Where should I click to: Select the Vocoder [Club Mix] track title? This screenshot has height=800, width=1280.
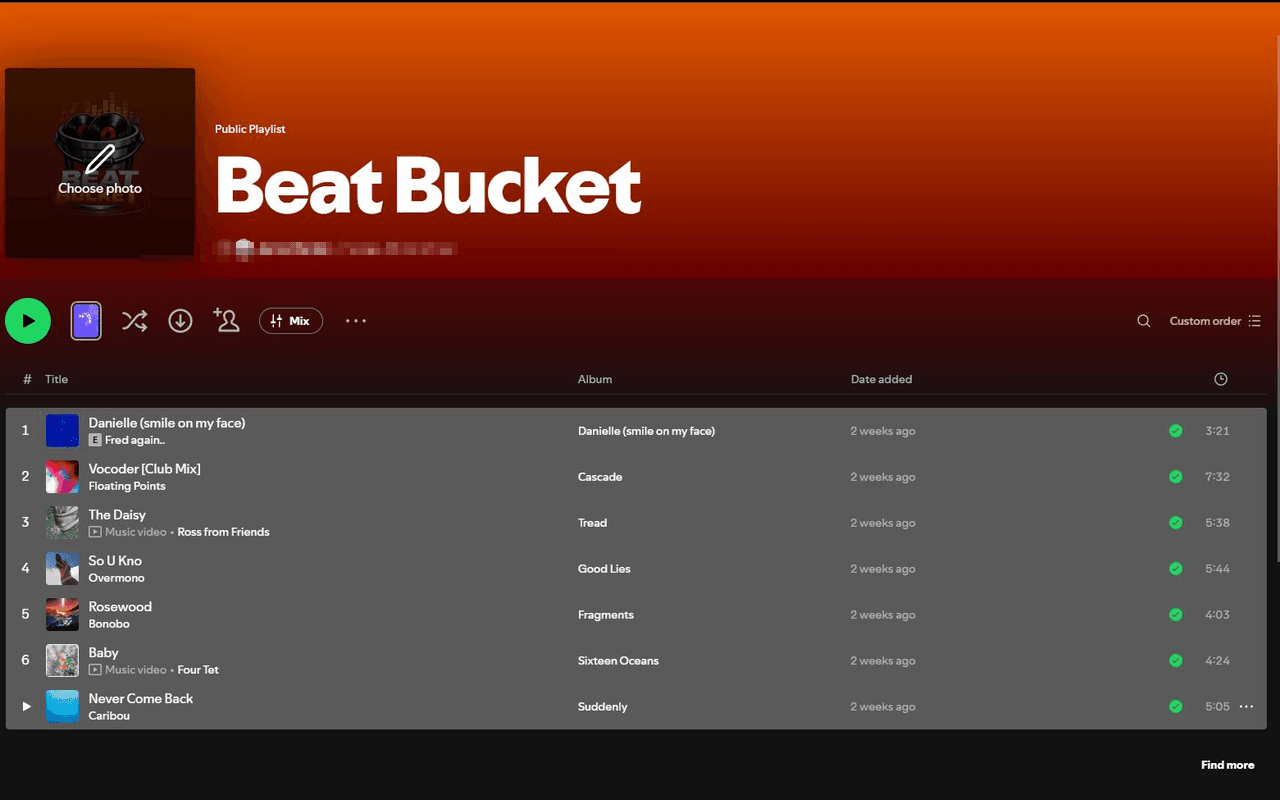pos(144,469)
